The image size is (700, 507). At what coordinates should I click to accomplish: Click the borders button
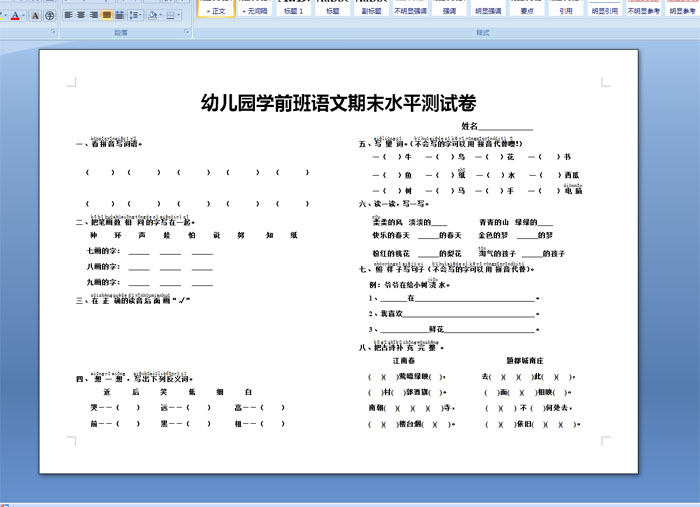click(170, 15)
